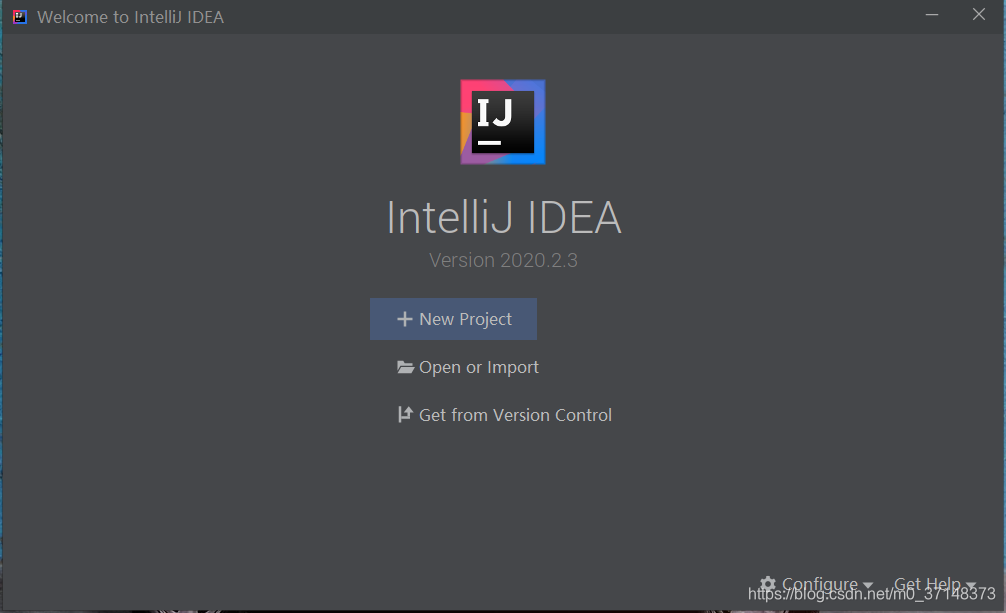The height and width of the screenshot is (613, 1006).
Task: Click the Configure gear icon
Action: pyautogui.click(x=768, y=583)
